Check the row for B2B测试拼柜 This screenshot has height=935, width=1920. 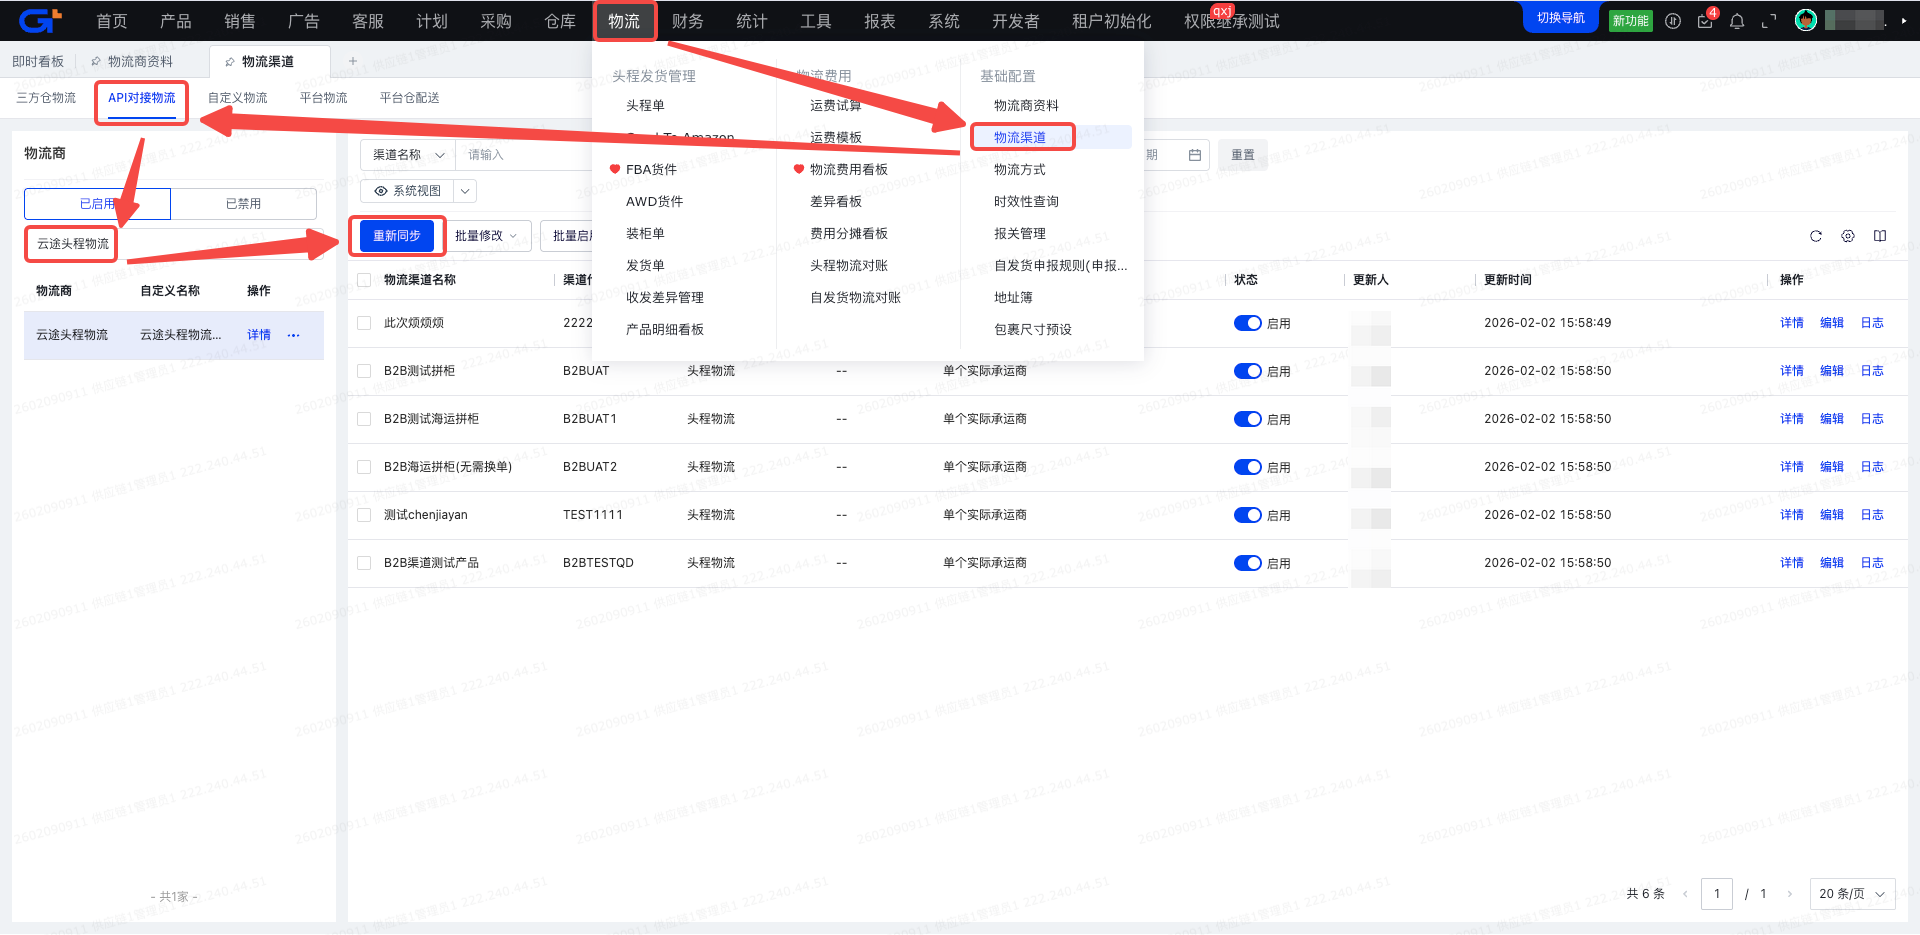[364, 371]
